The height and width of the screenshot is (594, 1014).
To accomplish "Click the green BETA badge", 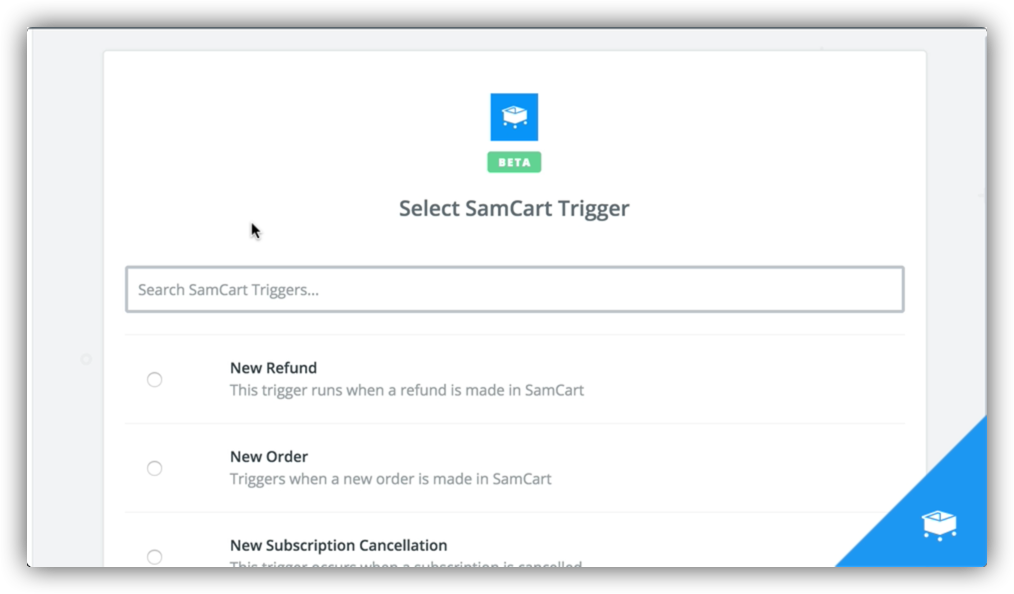I will (x=514, y=162).
